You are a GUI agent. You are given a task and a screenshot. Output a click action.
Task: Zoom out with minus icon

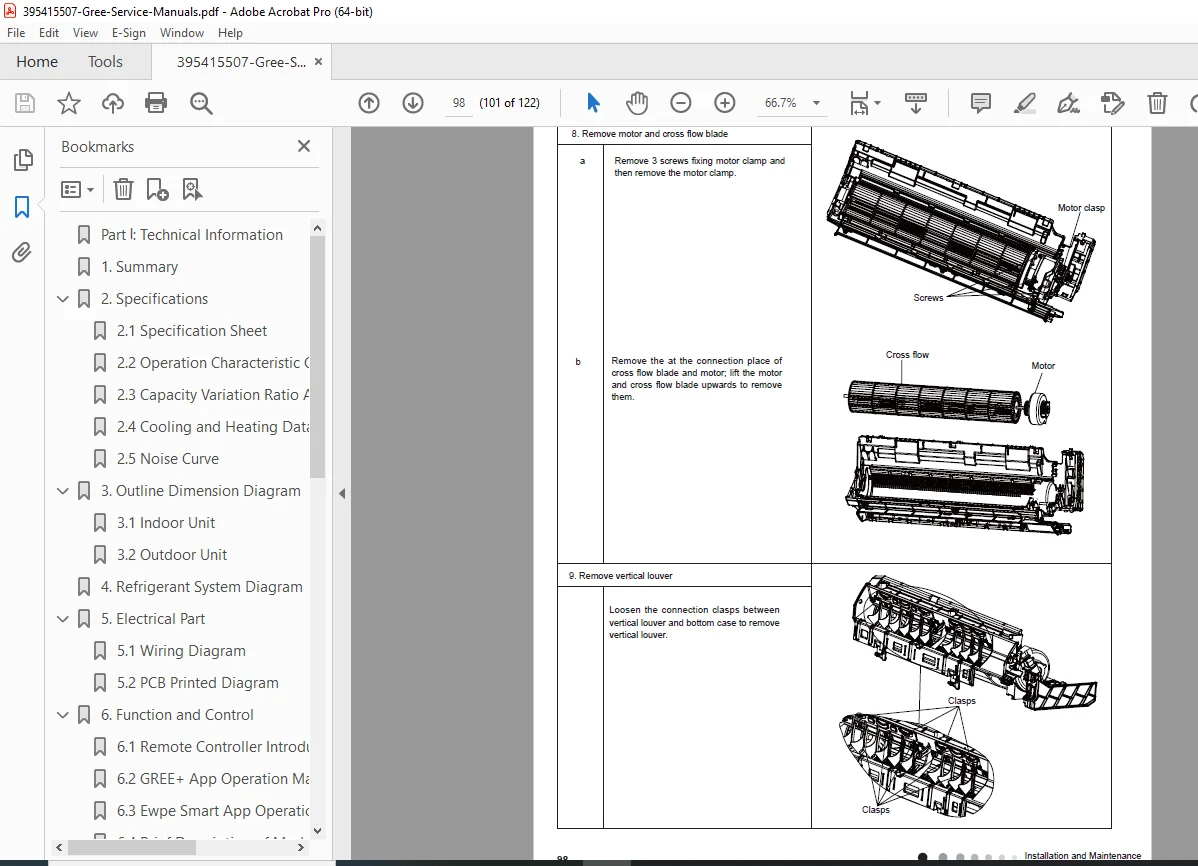[x=680, y=103]
